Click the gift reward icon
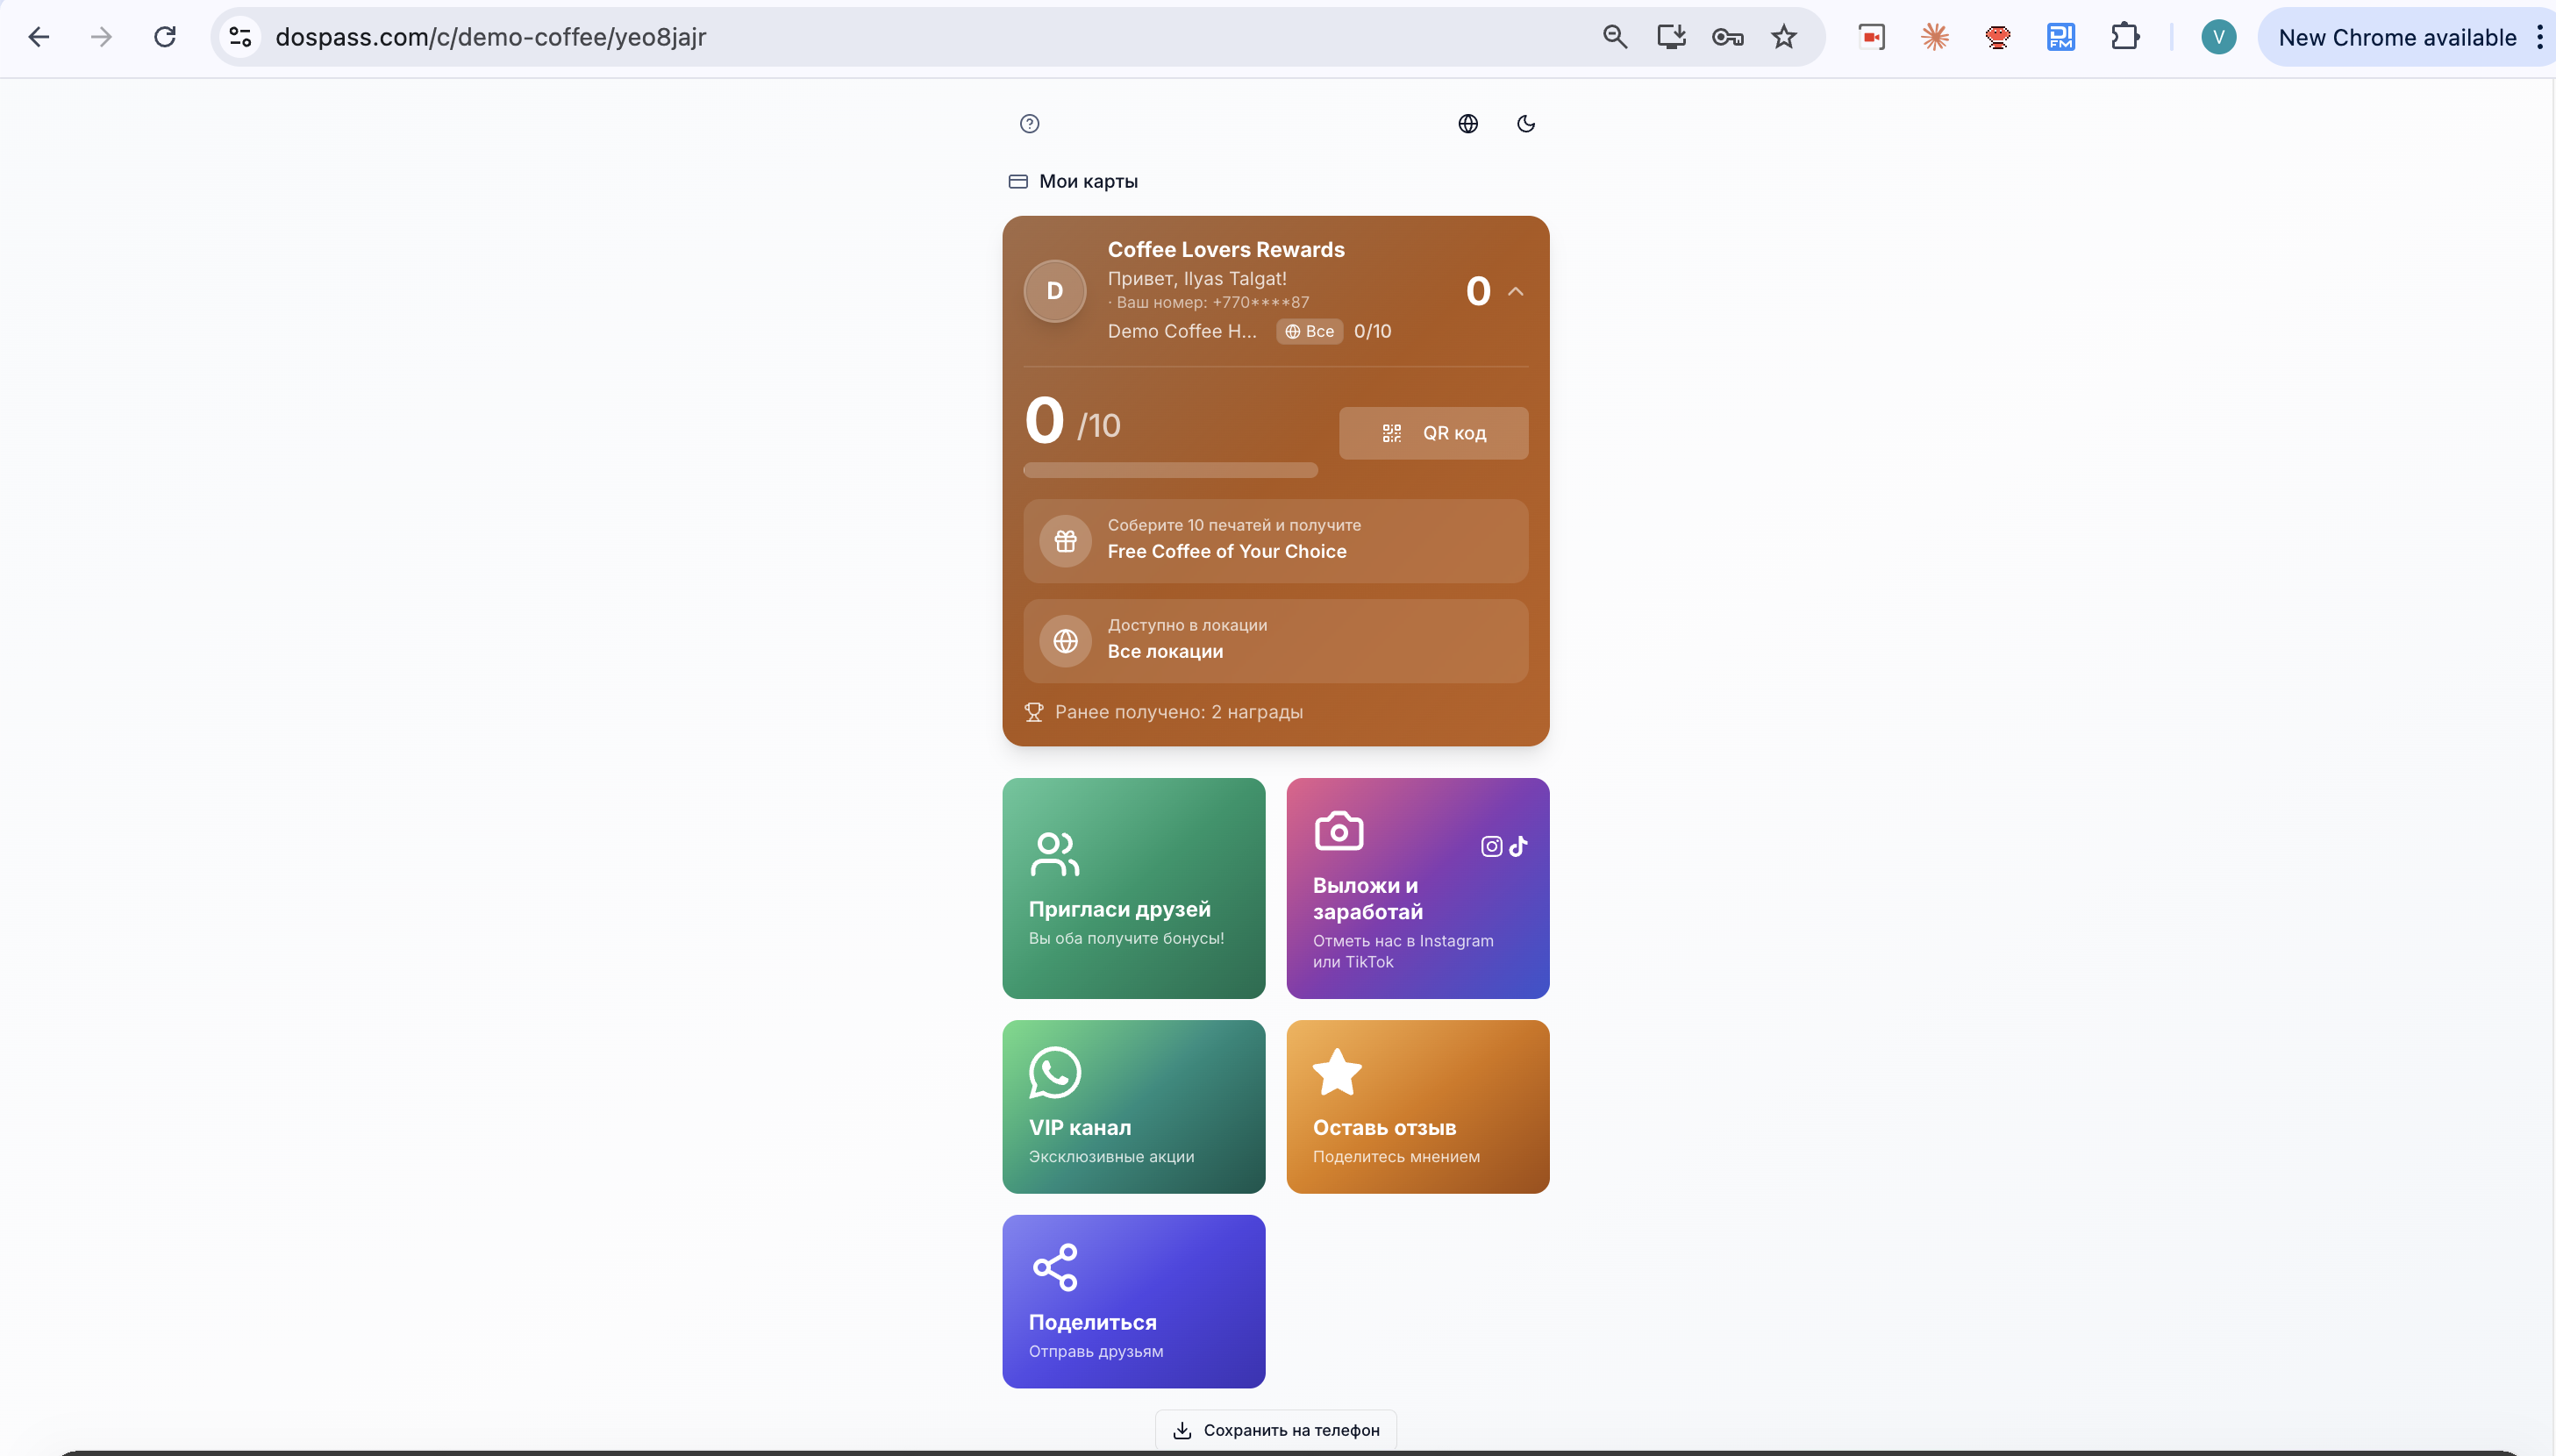Screen dimensions: 2556x1456 coord(1065,541)
